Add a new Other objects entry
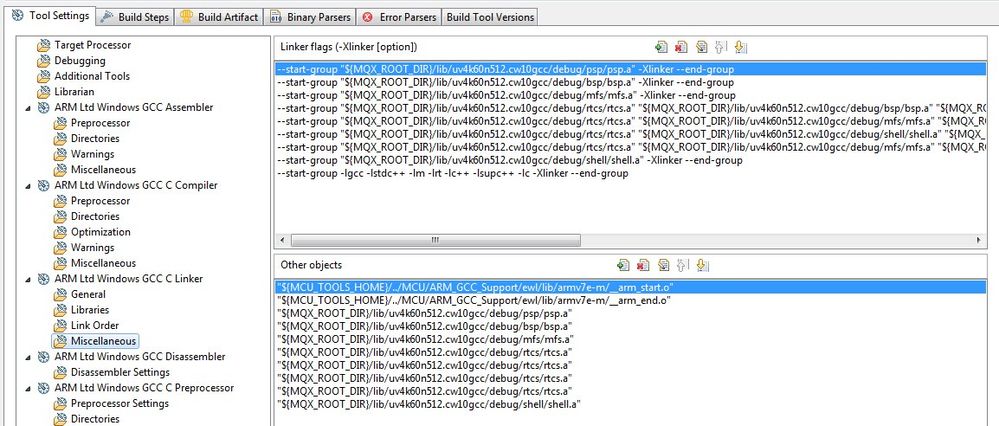 click(623, 265)
